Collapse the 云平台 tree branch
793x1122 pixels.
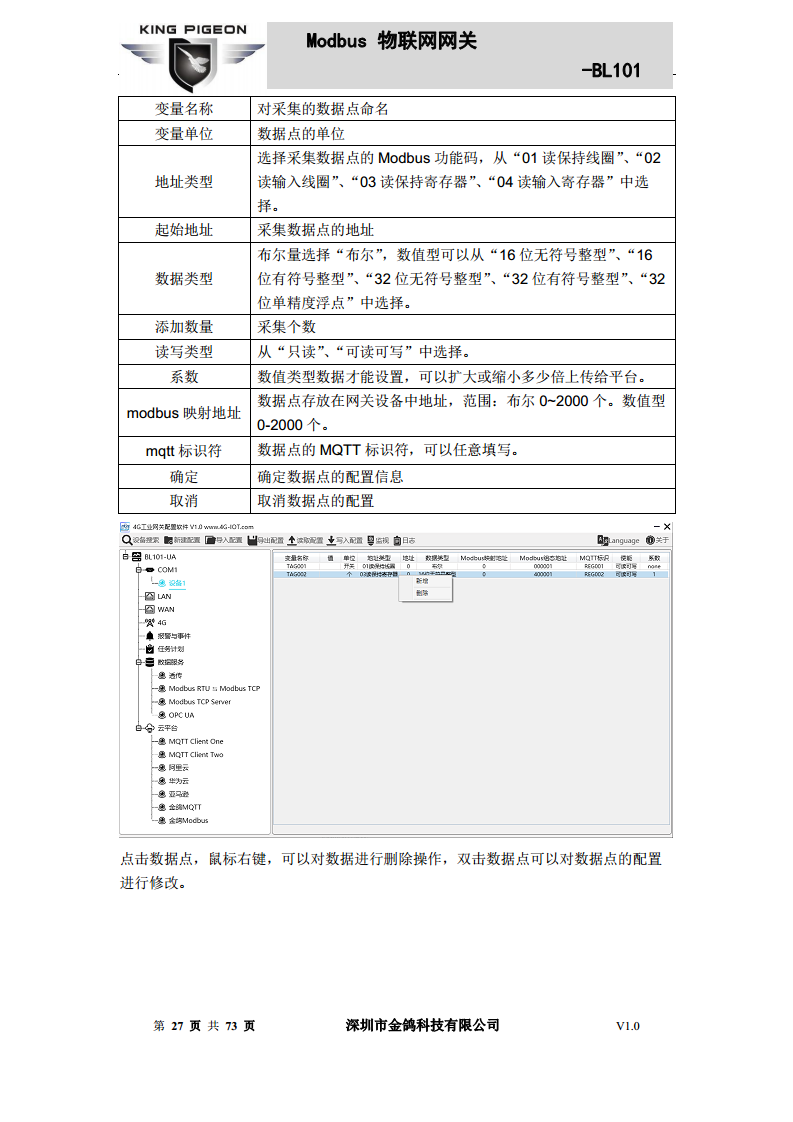[139, 728]
